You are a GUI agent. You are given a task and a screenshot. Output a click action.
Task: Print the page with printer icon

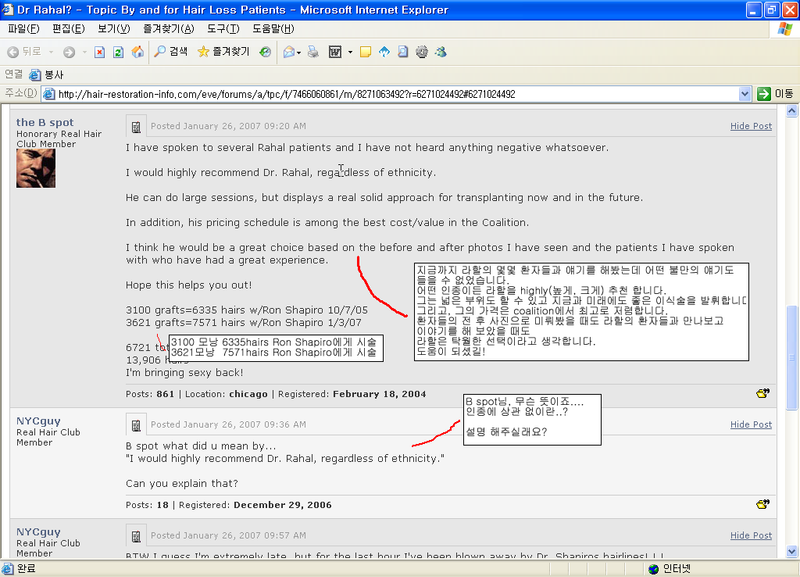tap(313, 52)
